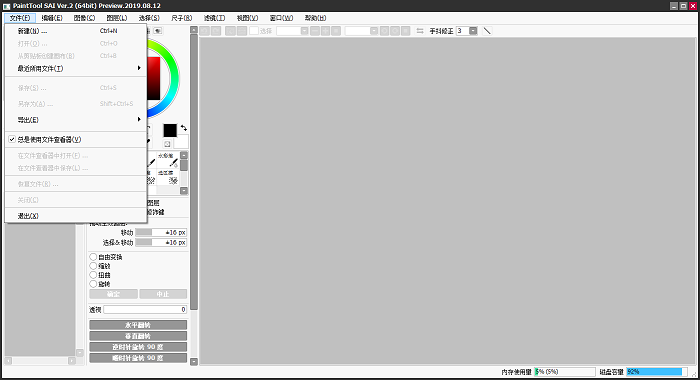700x380 pixels.
Task: Click the 垂直翻转 button
Action: pyautogui.click(x=138, y=336)
